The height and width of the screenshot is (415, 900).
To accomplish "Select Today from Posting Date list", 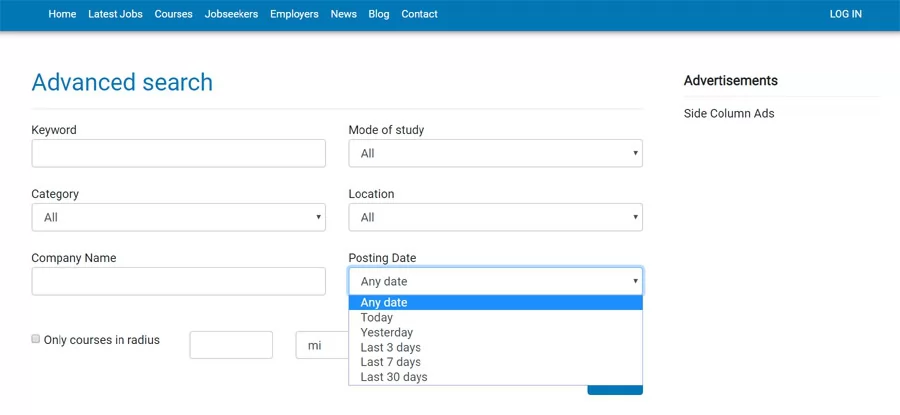I will tap(377, 318).
